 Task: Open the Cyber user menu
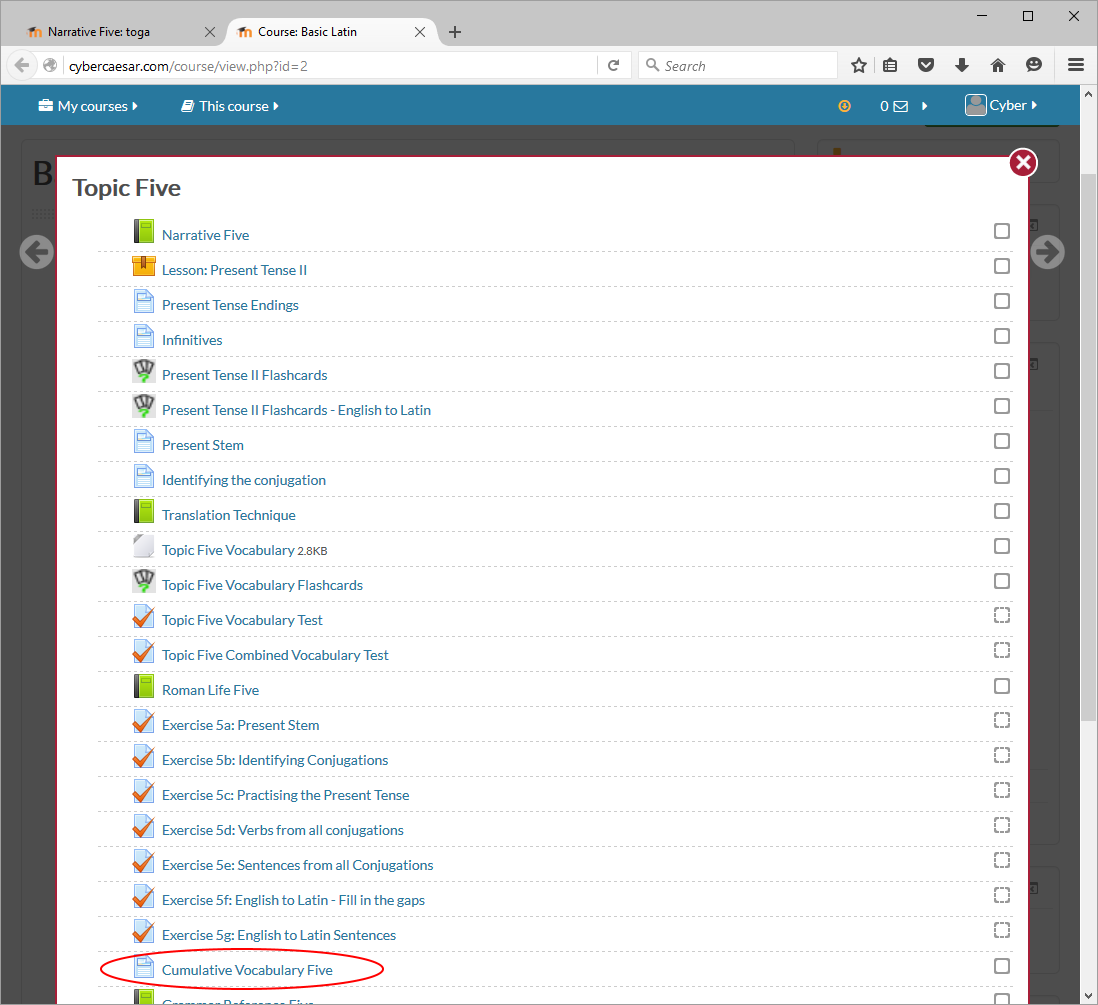click(x=1001, y=105)
